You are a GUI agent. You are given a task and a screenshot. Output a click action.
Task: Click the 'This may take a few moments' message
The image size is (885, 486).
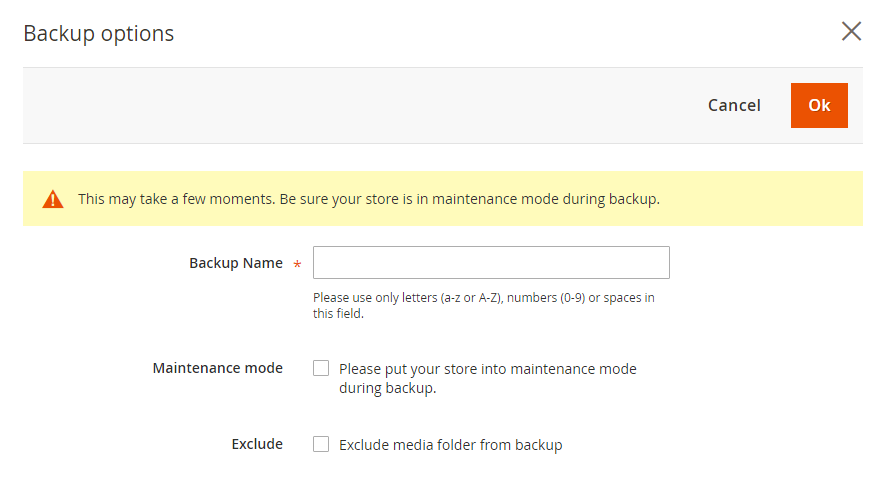[x=368, y=199]
